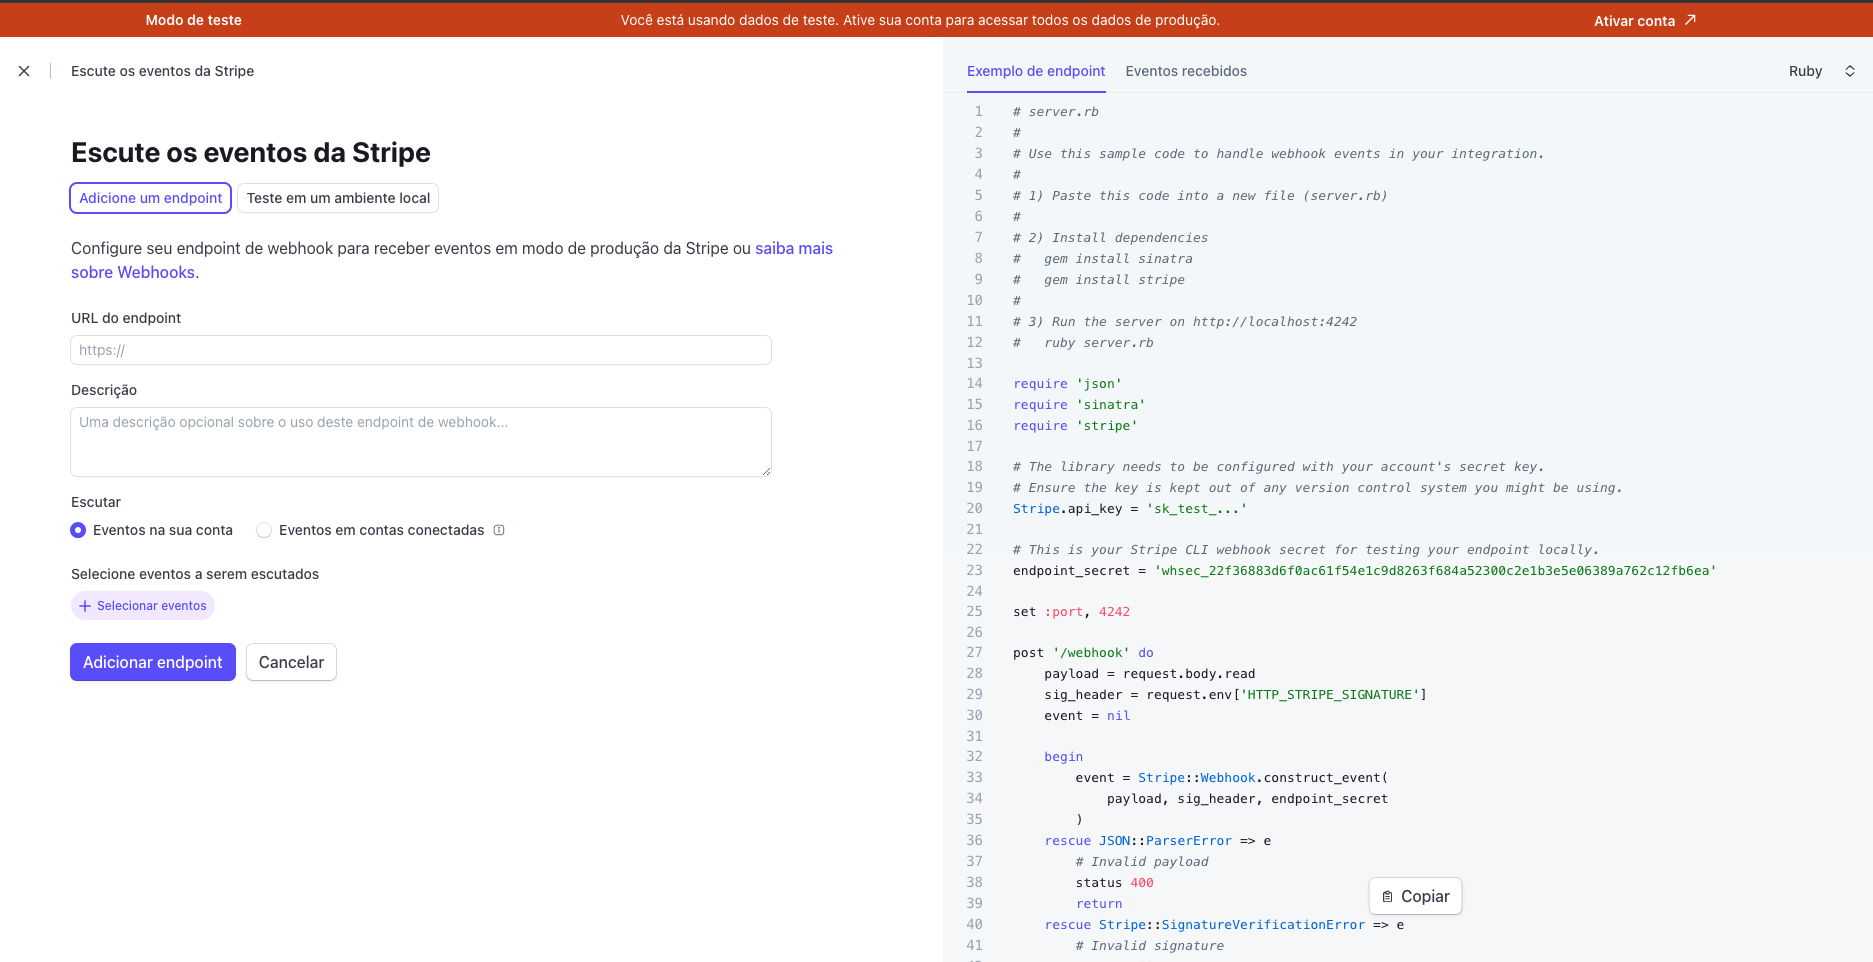
Task: Click the "event = nil" code line
Action: point(1087,716)
